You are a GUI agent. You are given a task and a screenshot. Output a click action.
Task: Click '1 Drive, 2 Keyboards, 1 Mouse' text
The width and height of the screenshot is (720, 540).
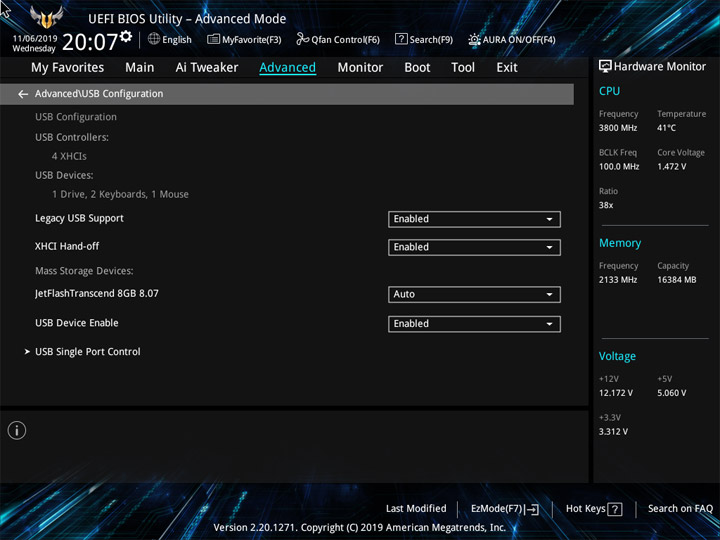click(x=120, y=195)
